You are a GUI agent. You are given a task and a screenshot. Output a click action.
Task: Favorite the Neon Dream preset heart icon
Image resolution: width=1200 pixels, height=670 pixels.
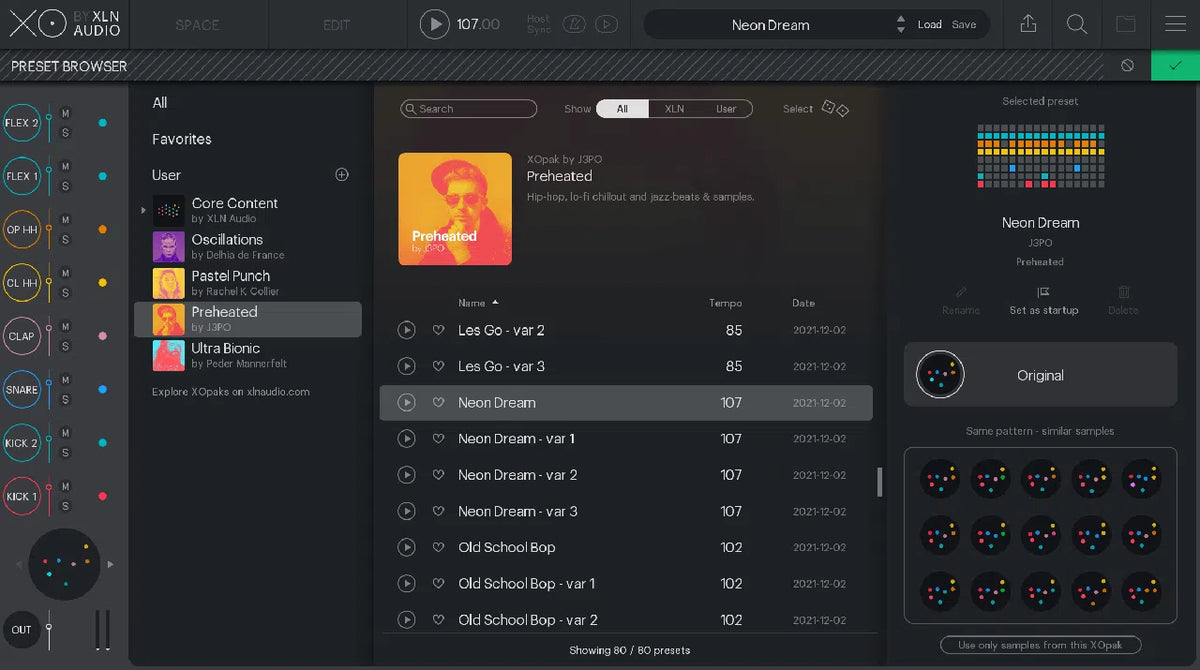(x=439, y=402)
